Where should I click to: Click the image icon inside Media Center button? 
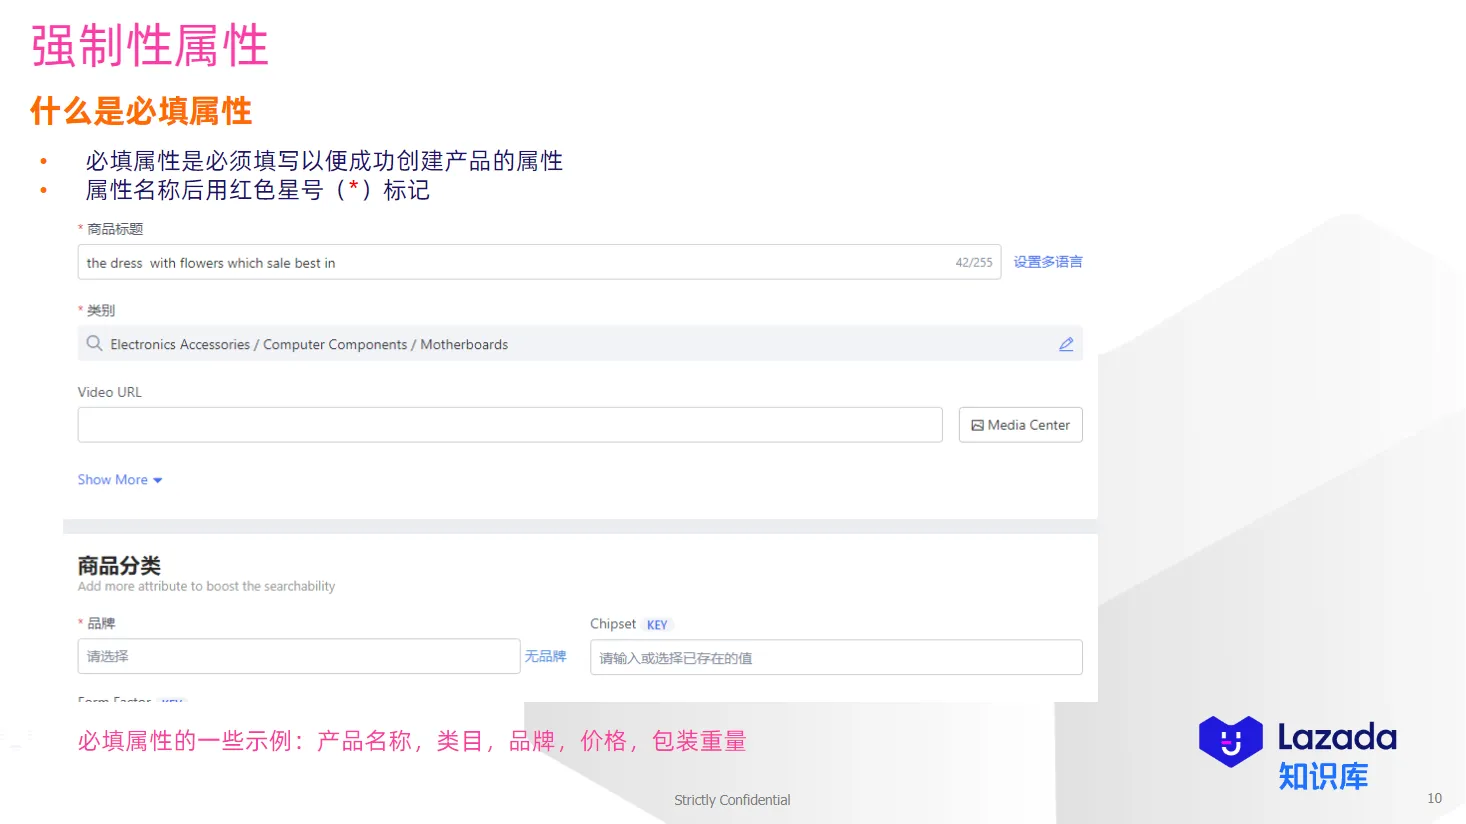(x=978, y=424)
